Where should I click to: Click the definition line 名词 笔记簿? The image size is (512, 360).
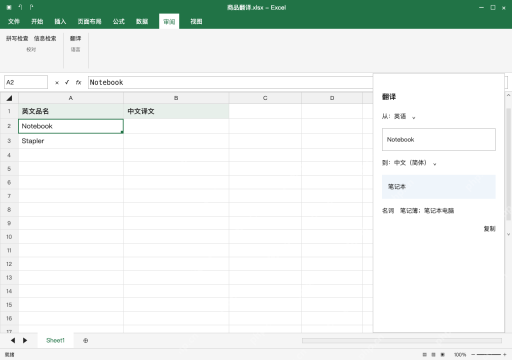pyautogui.click(x=418, y=211)
